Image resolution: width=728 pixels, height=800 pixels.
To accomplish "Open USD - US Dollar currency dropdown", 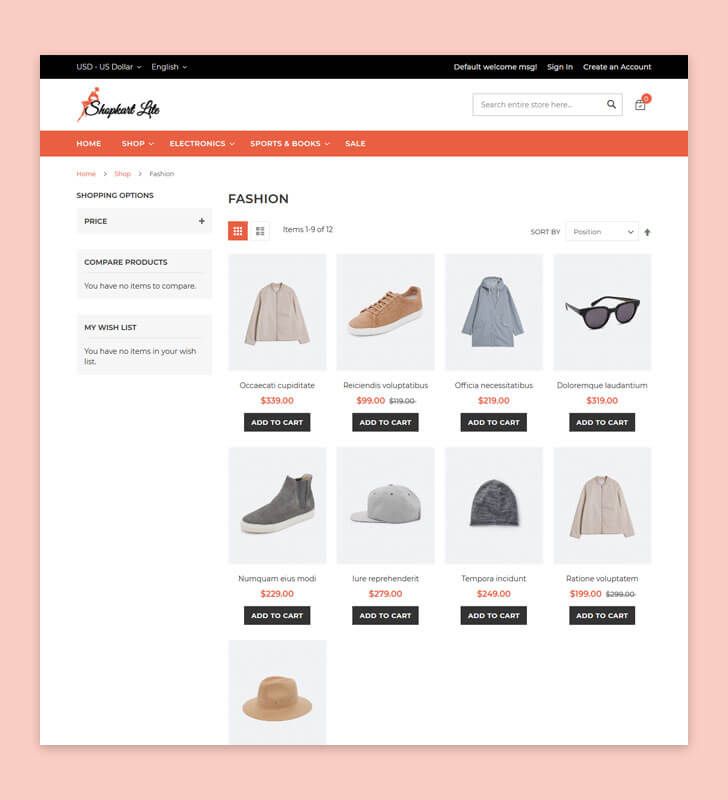I will pos(109,67).
